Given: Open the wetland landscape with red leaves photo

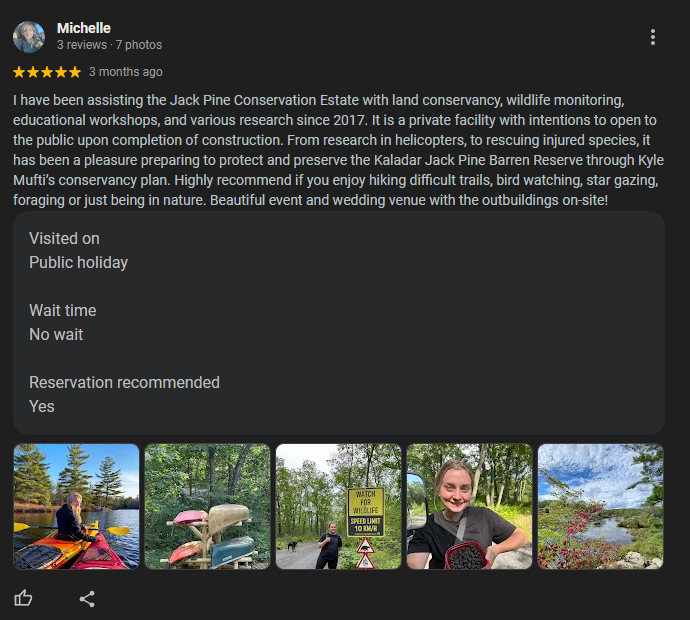Looking at the screenshot, I should 601,506.
